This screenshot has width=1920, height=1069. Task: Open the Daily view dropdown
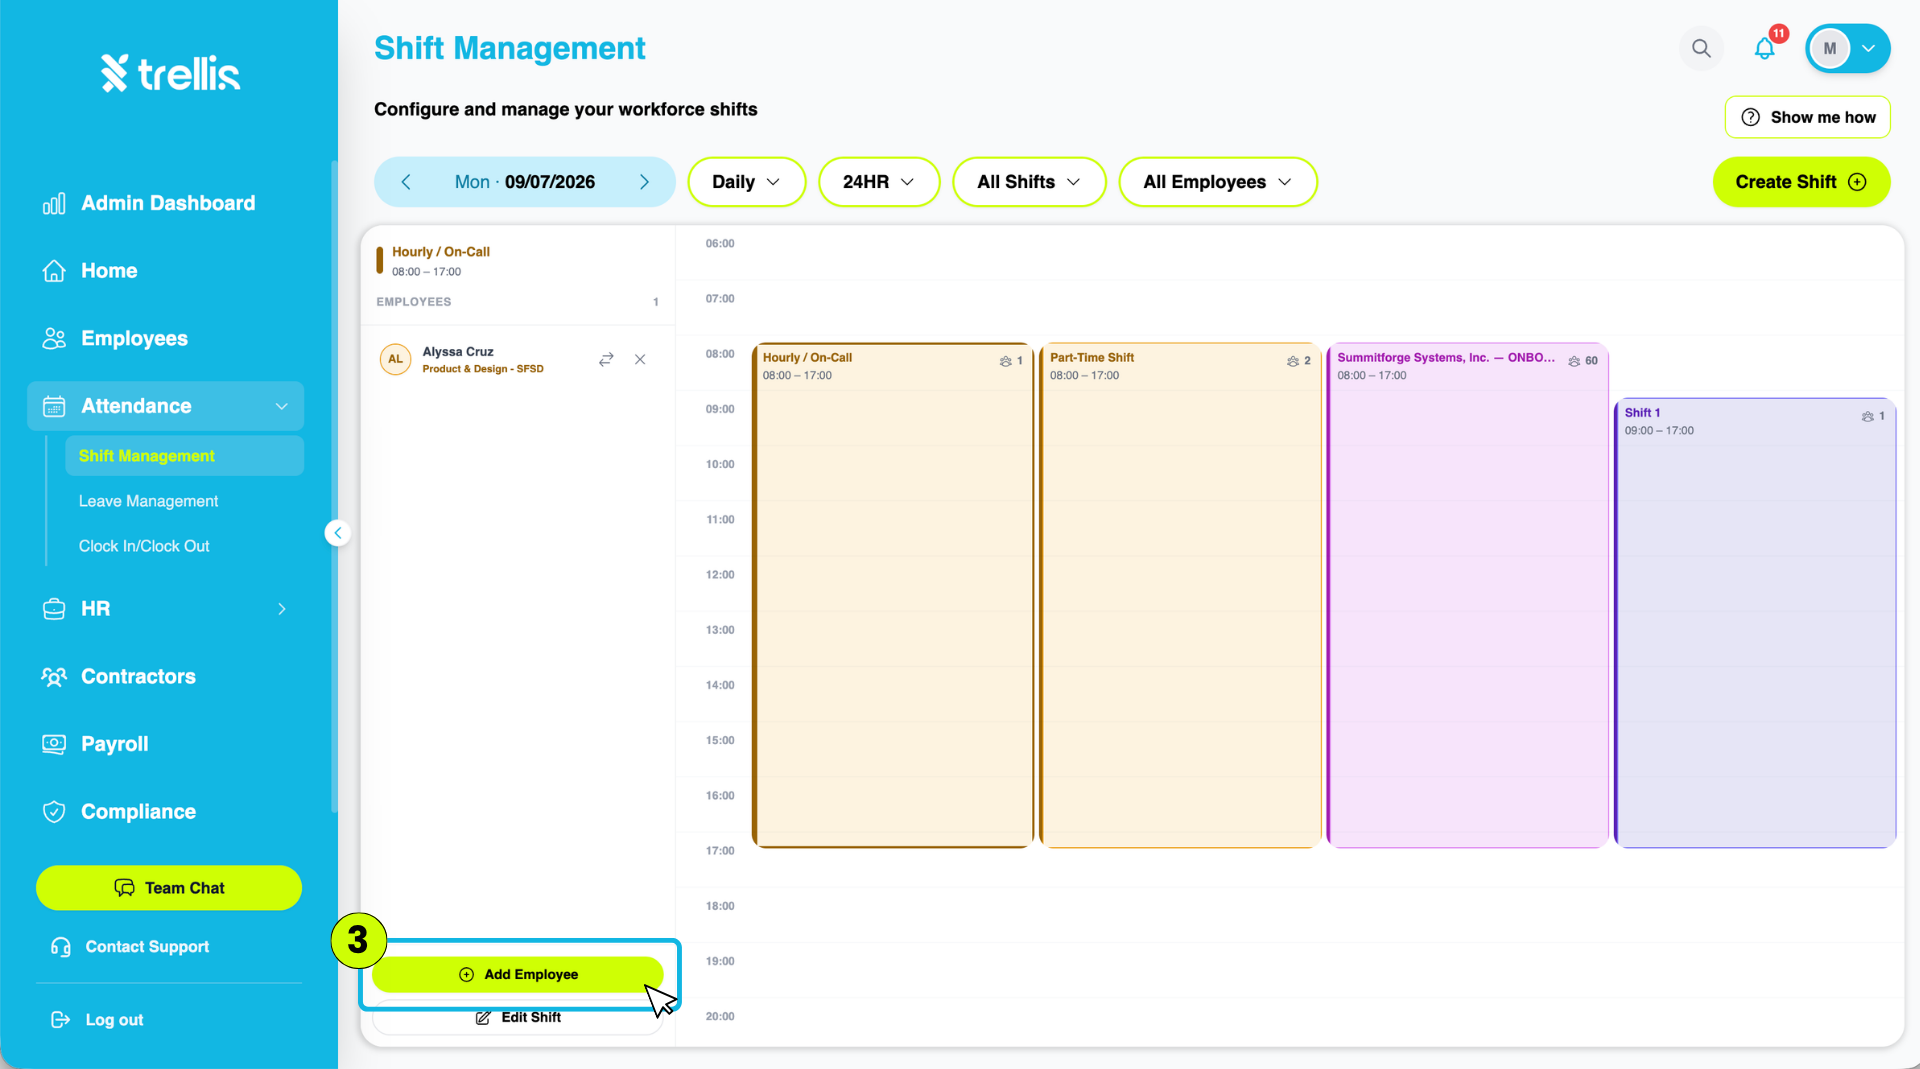click(746, 182)
